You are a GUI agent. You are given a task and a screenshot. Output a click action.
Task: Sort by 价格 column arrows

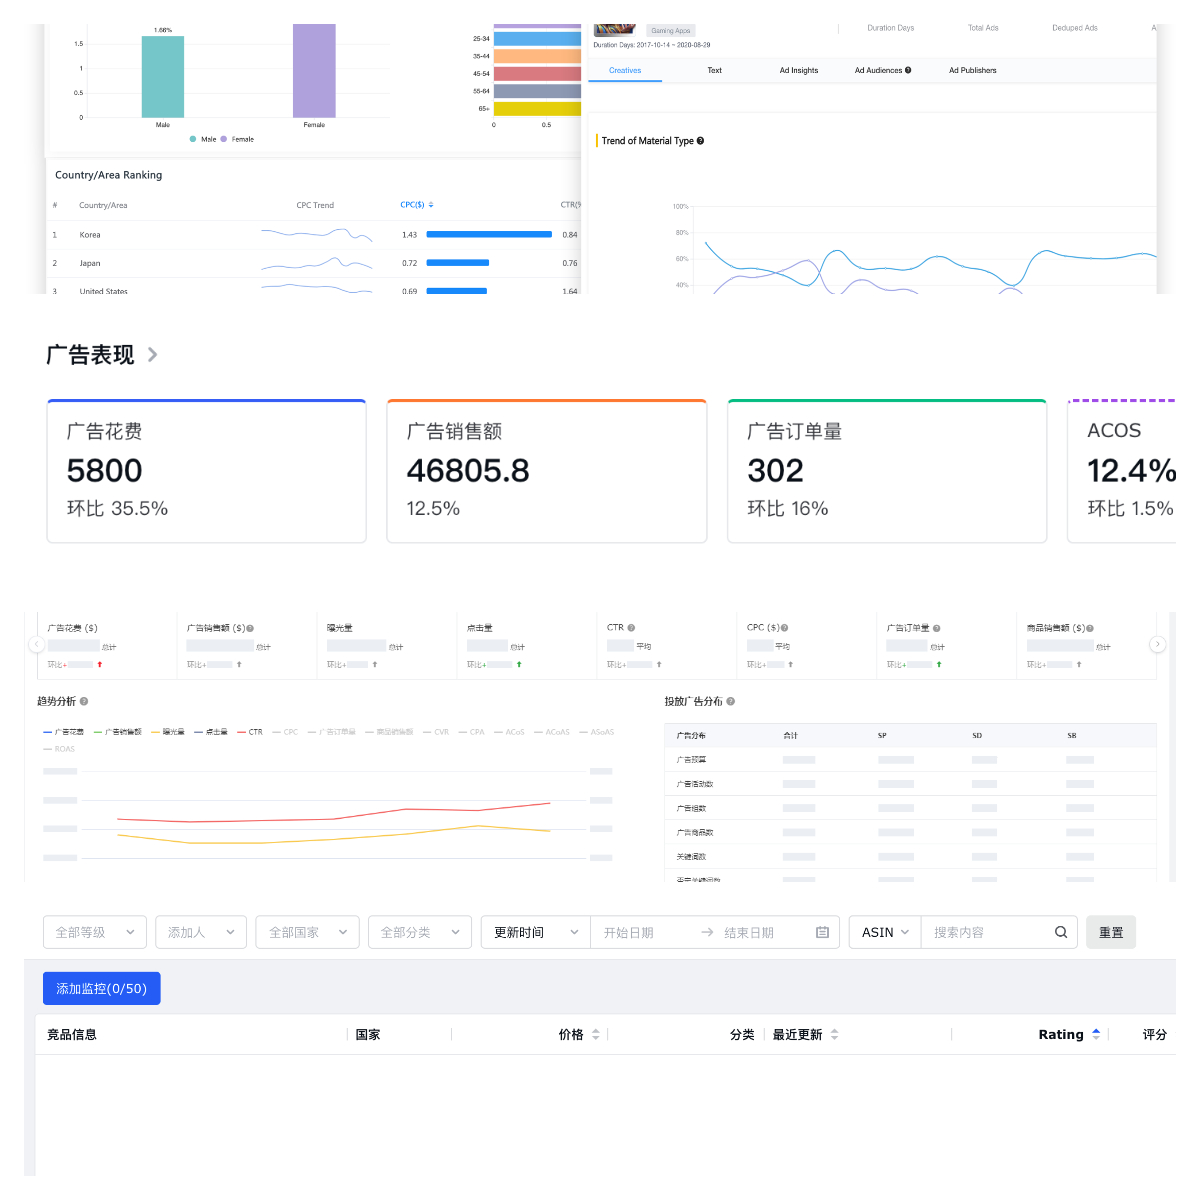click(x=596, y=1034)
